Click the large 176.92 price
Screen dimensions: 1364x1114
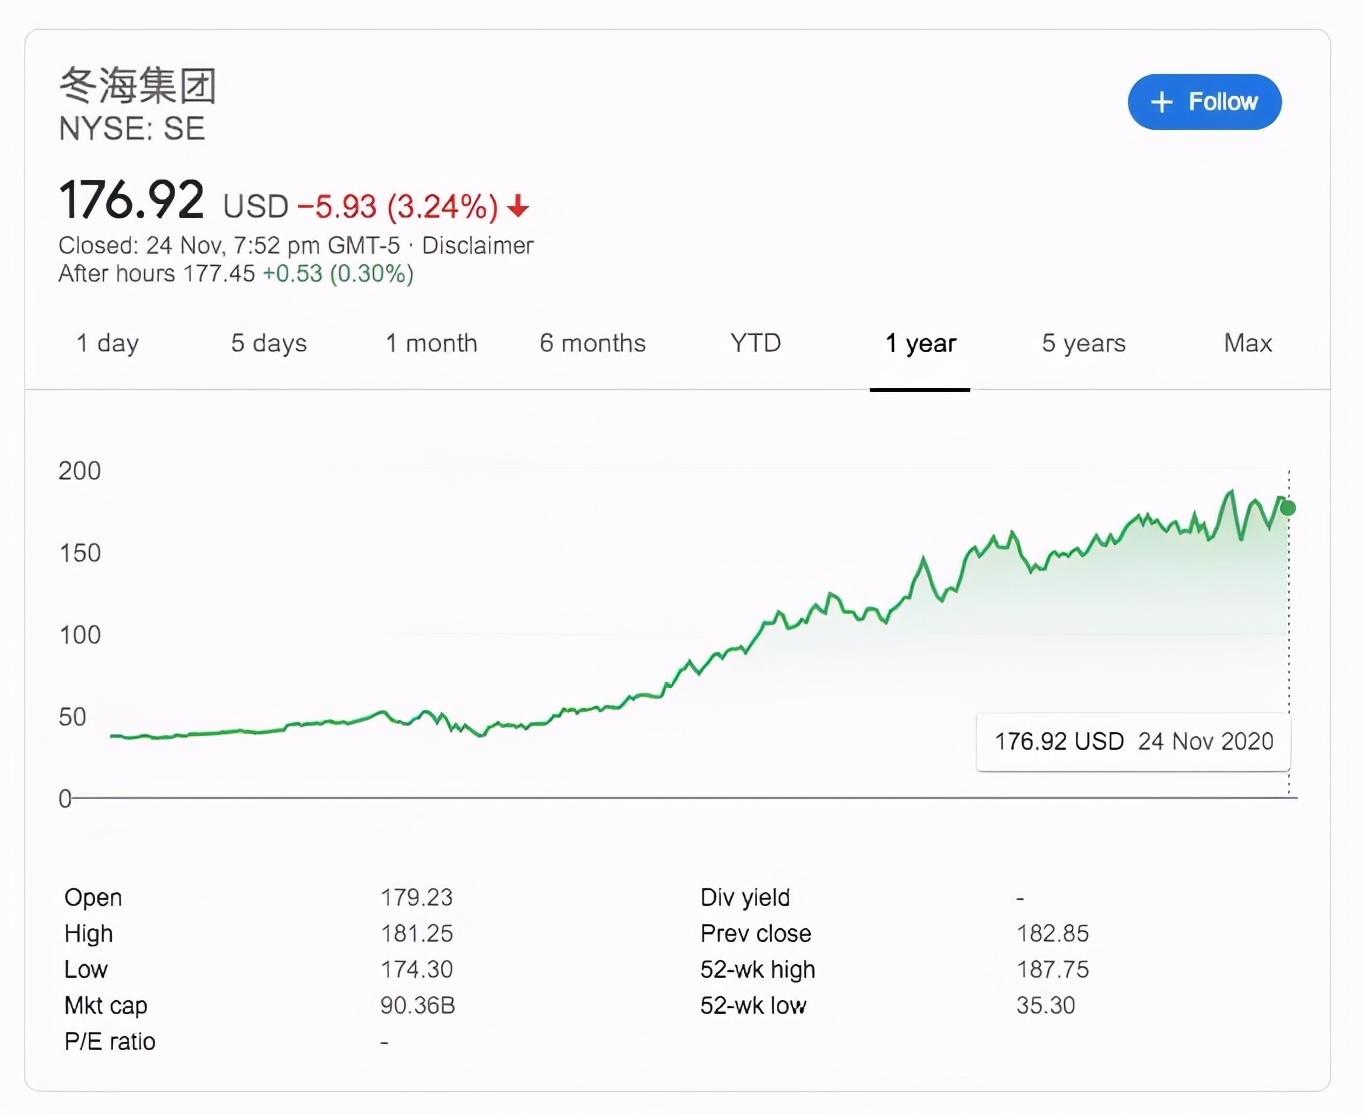point(131,199)
